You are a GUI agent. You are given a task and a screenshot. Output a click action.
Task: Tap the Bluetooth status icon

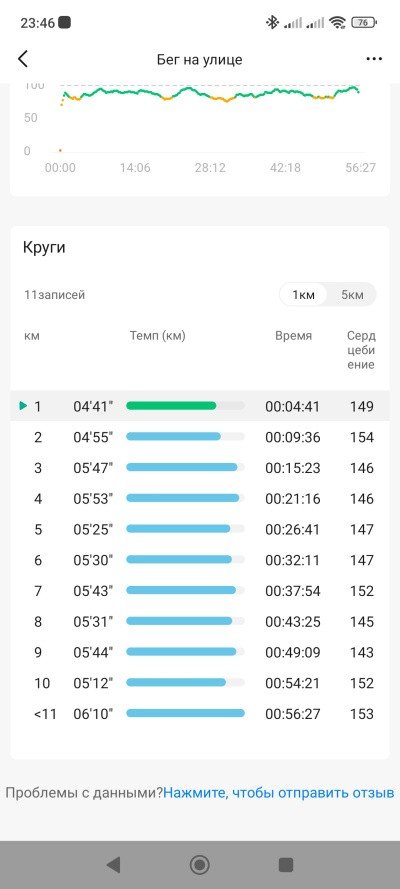pyautogui.click(x=272, y=23)
